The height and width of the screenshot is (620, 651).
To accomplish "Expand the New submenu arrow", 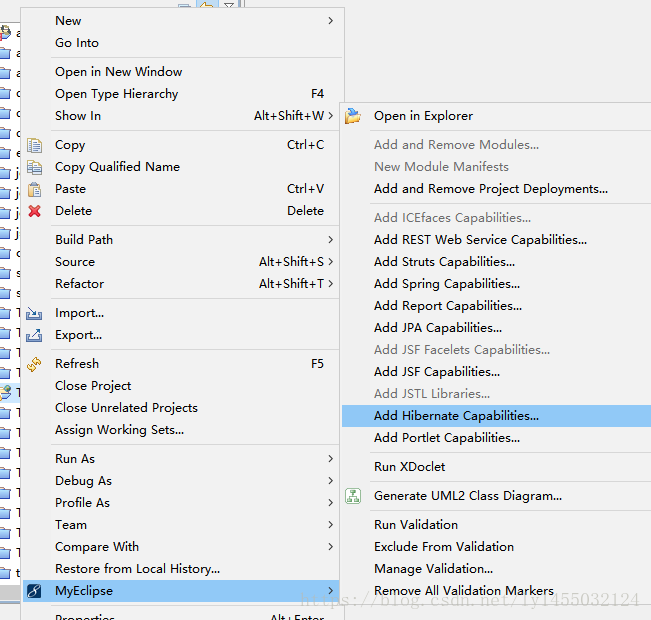I will (x=330, y=21).
